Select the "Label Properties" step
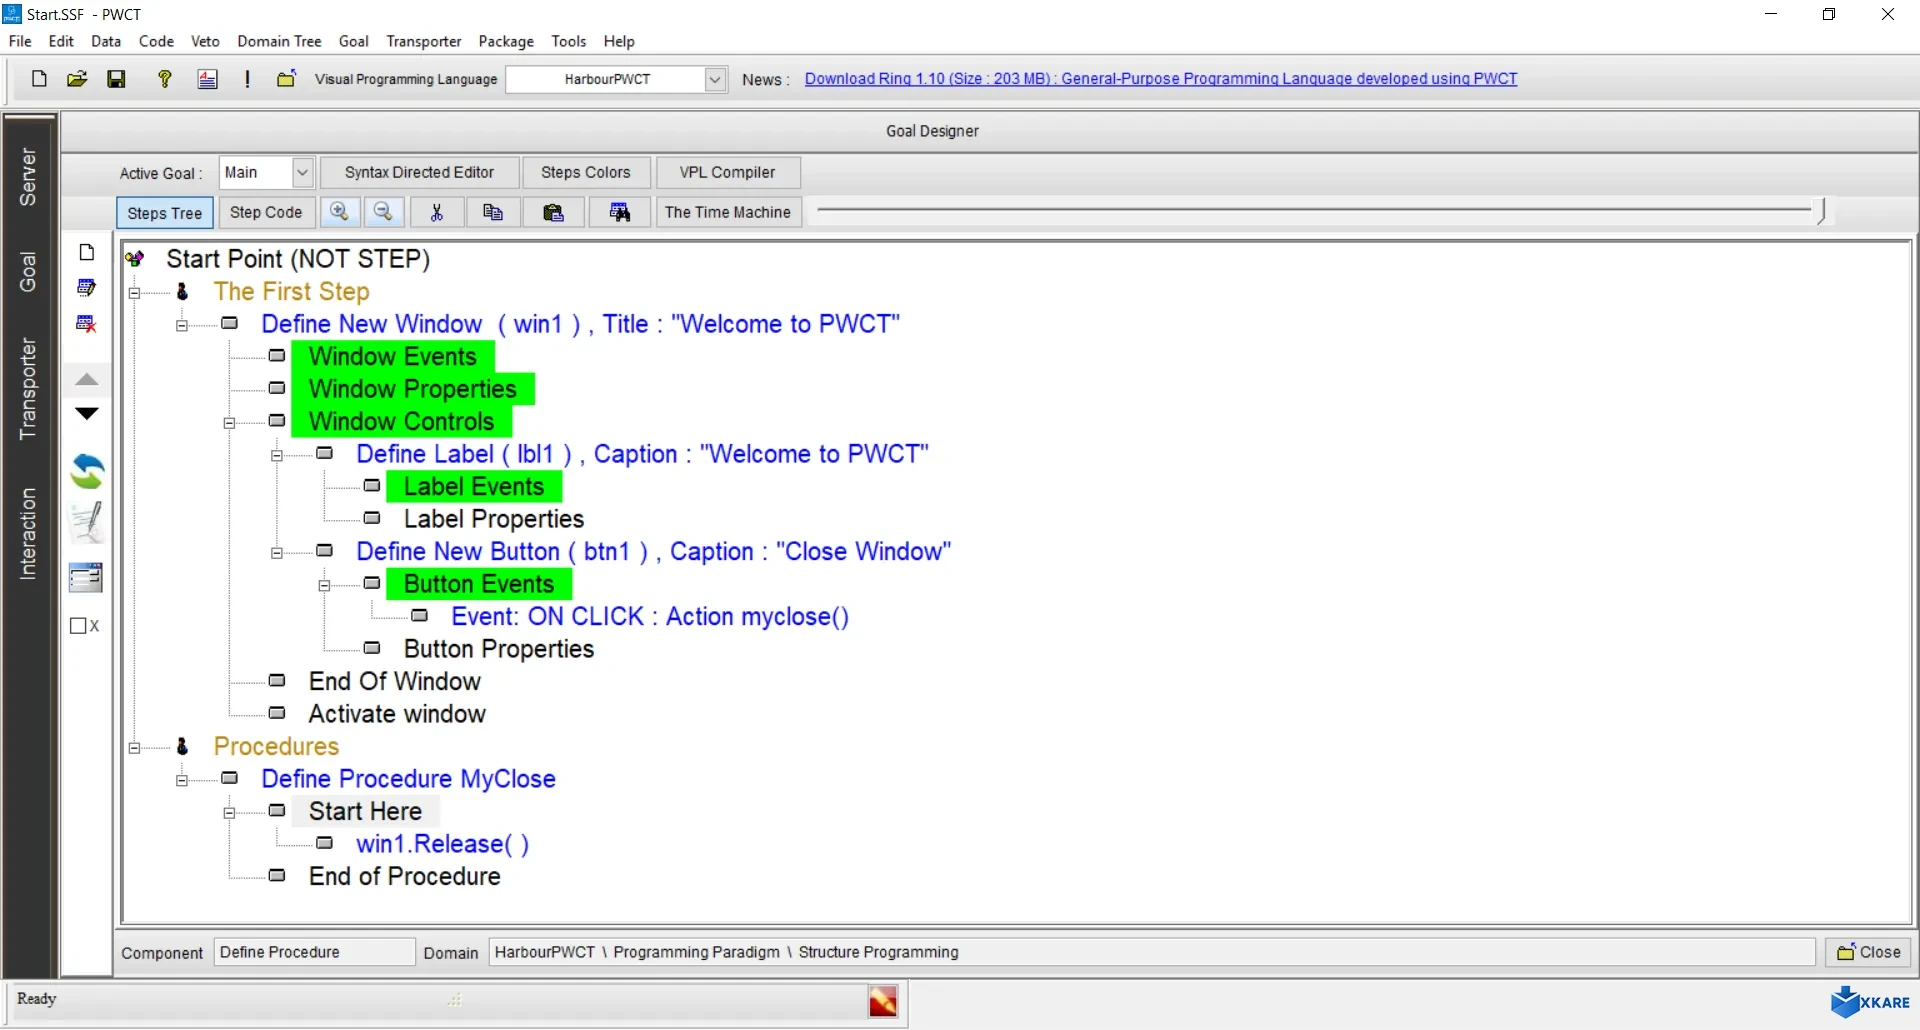The width and height of the screenshot is (1920, 1030). coord(494,519)
